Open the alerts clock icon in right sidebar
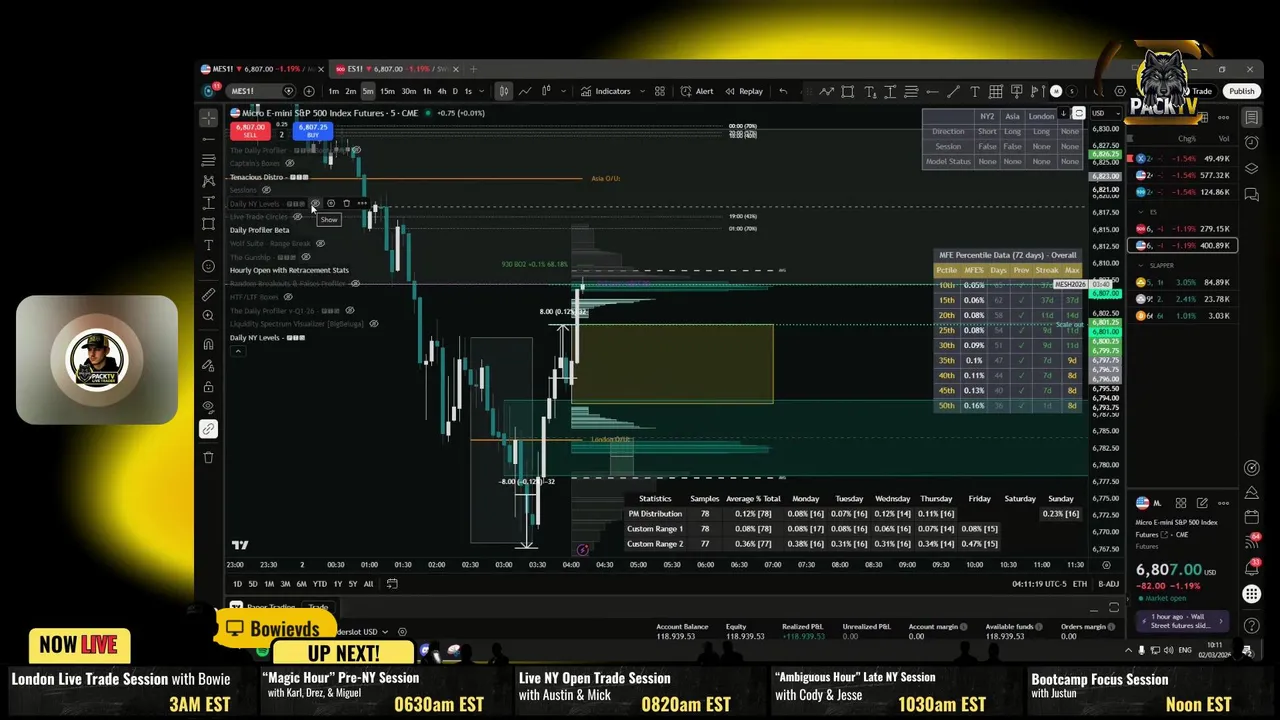Screen dimensions: 1280x720 coord(1252,143)
